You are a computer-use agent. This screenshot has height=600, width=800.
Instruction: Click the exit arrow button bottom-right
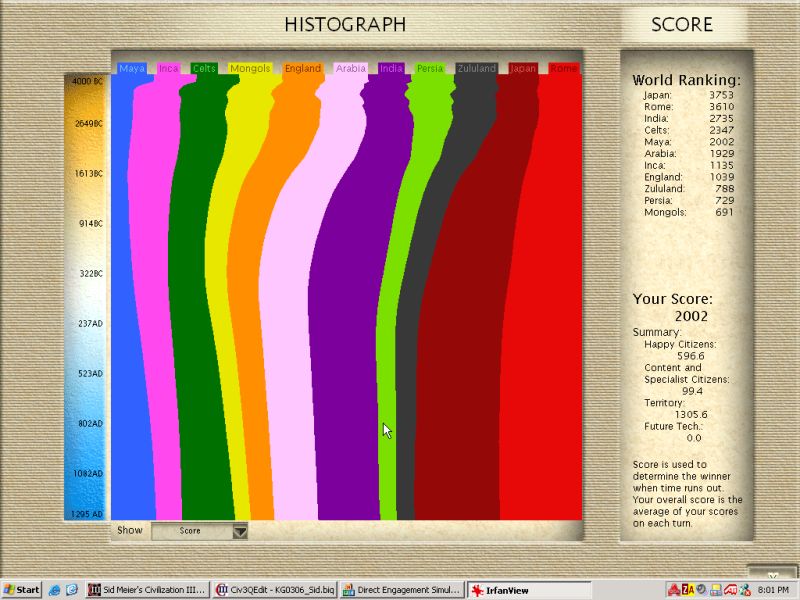[772, 574]
